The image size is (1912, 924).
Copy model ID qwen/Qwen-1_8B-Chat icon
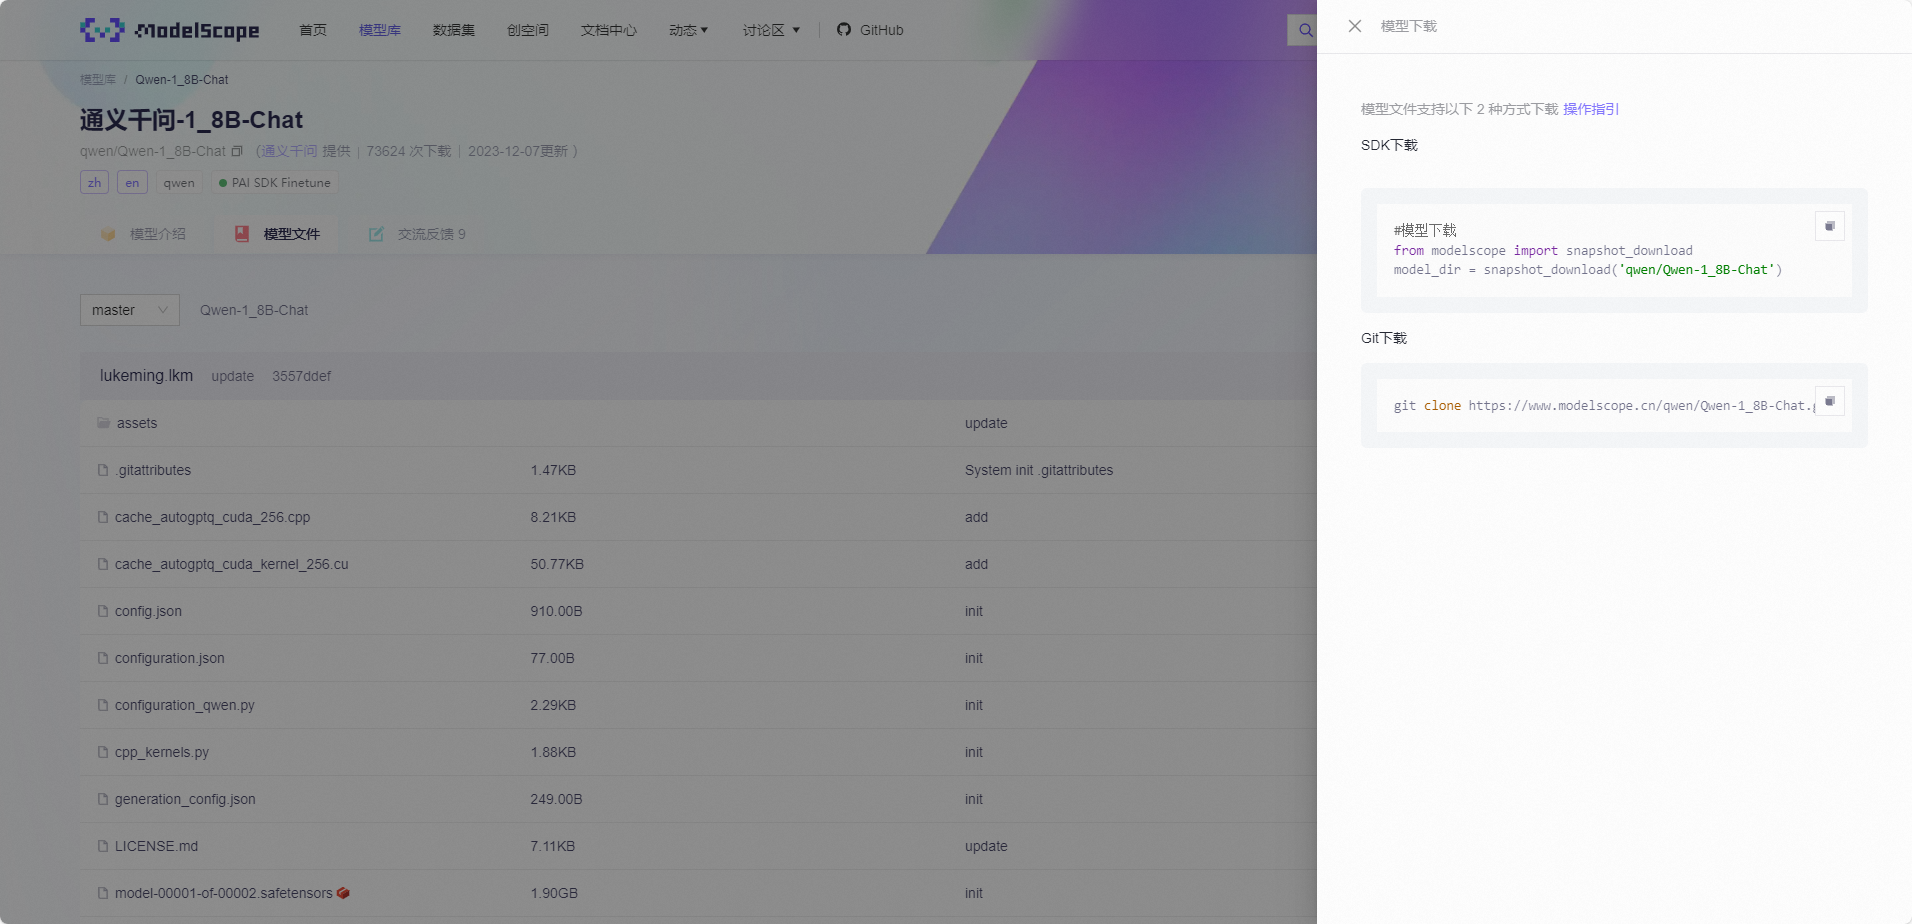point(237,151)
